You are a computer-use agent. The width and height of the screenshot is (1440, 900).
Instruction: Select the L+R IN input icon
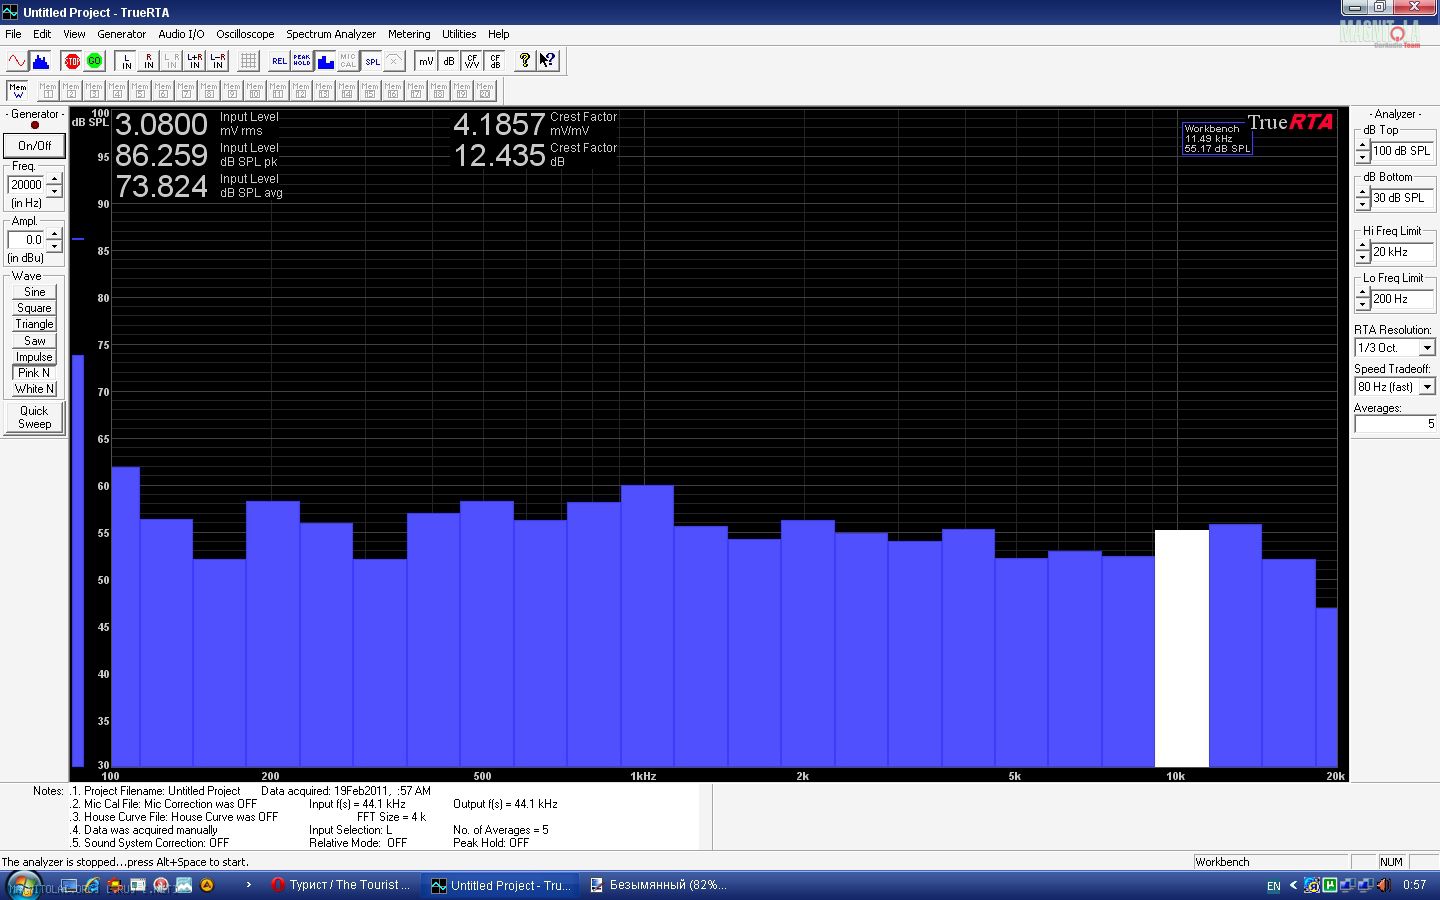pos(195,61)
